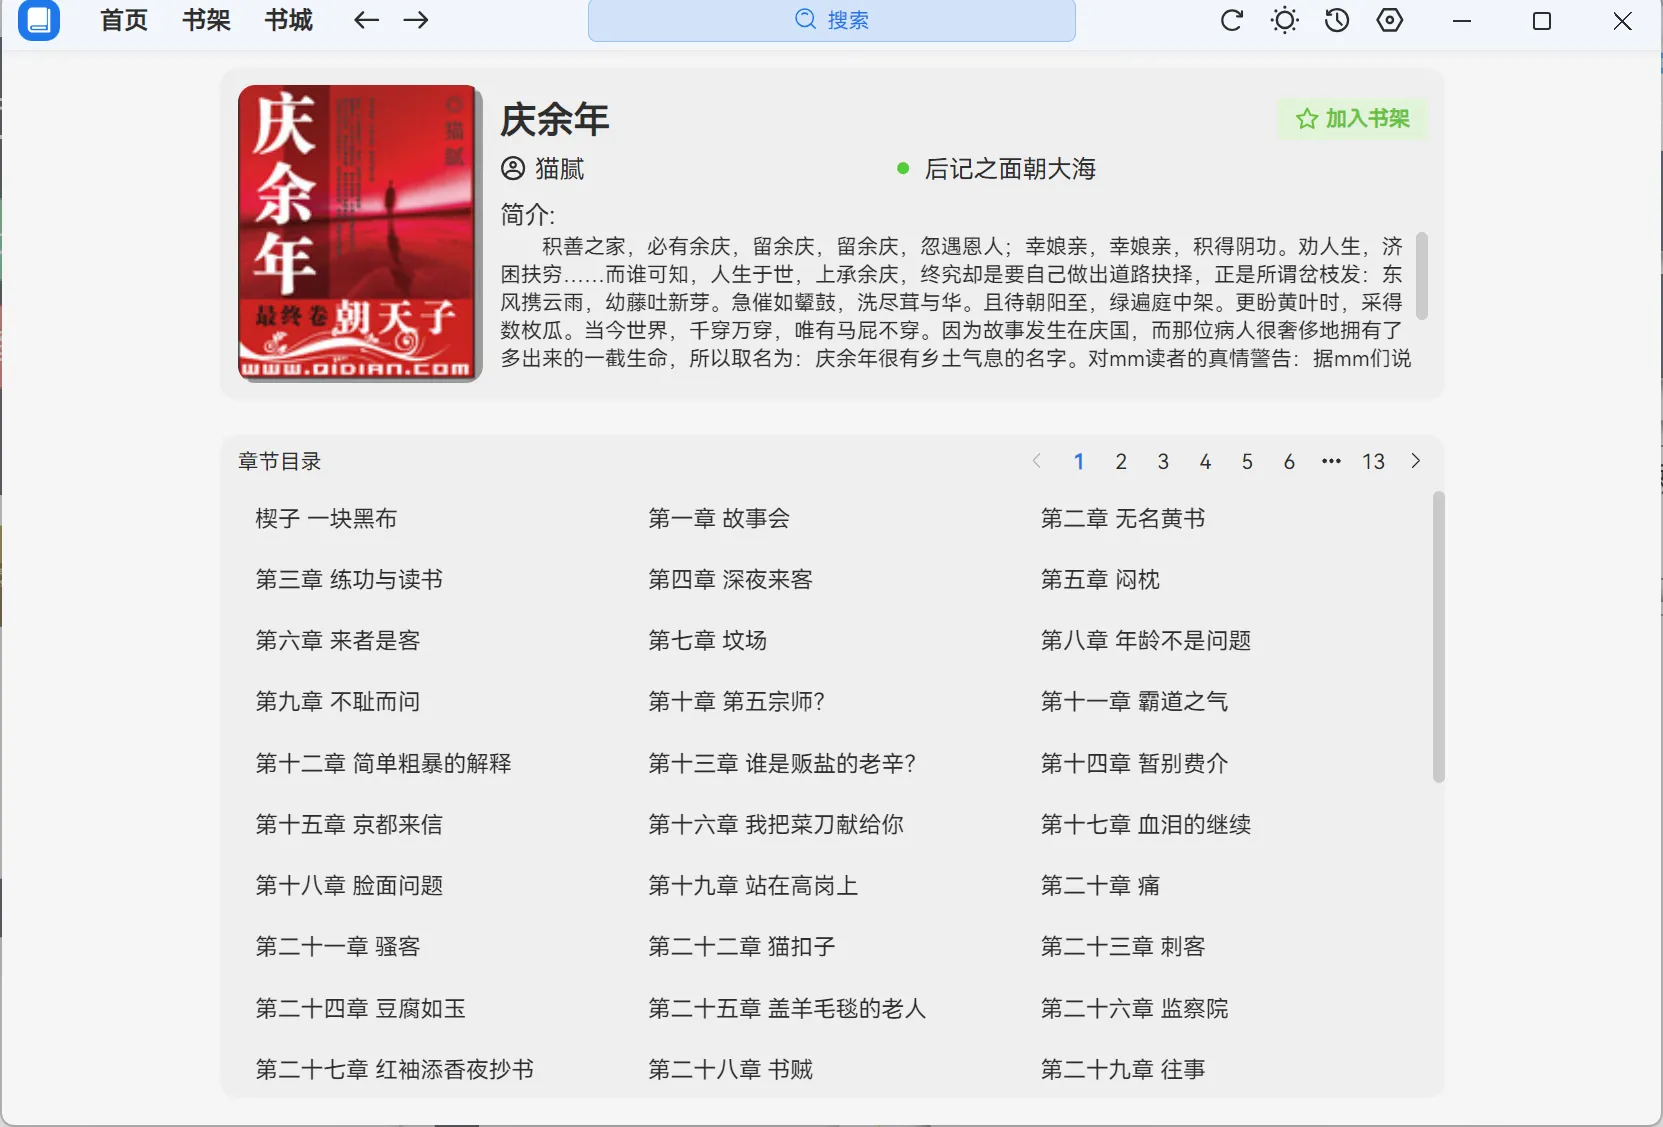1663x1127 pixels.
Task: Open chapter 第二十章 痛
Action: [1100, 885]
